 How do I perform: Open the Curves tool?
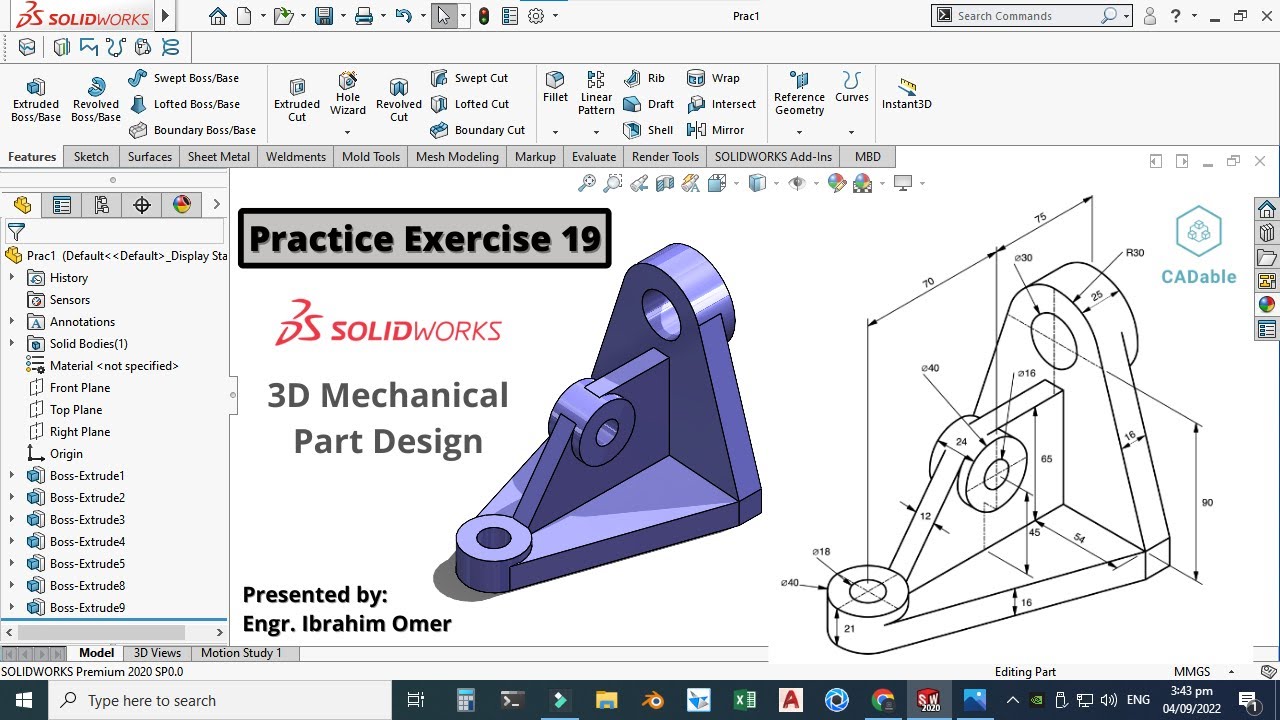pyautogui.click(x=852, y=87)
